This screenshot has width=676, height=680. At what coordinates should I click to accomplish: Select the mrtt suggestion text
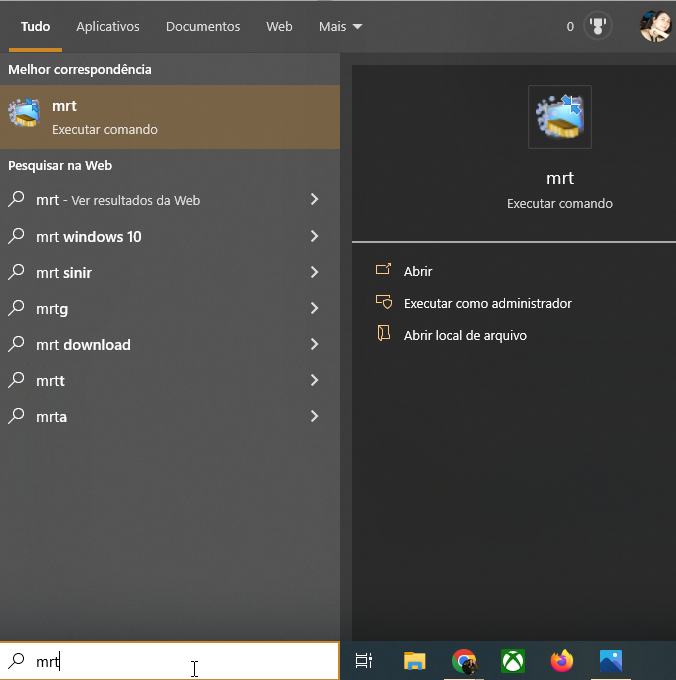tap(50, 381)
